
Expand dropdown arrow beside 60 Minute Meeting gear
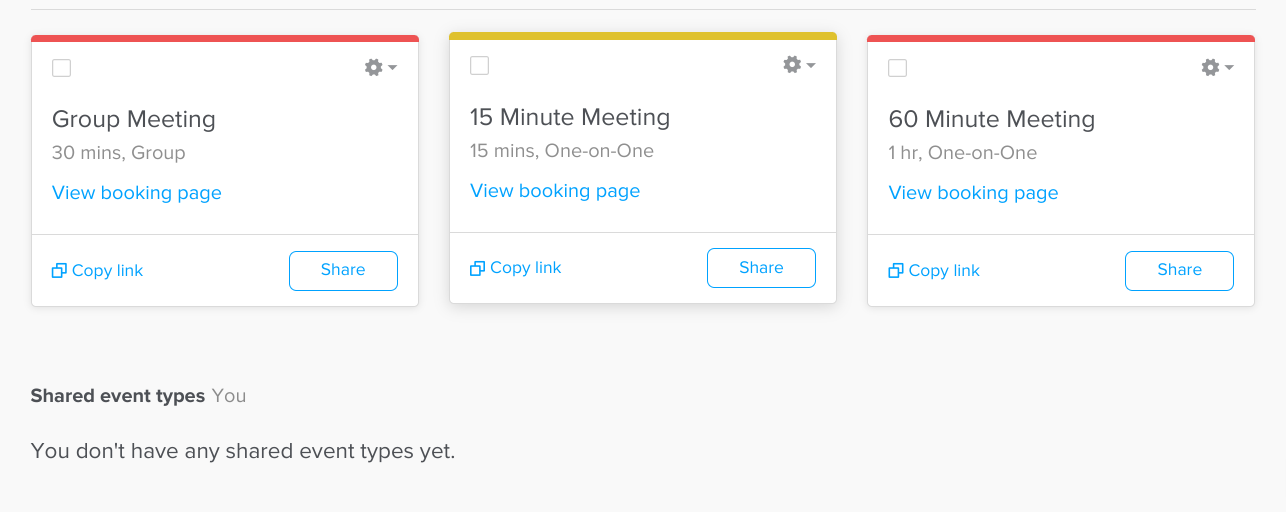[x=1229, y=68]
